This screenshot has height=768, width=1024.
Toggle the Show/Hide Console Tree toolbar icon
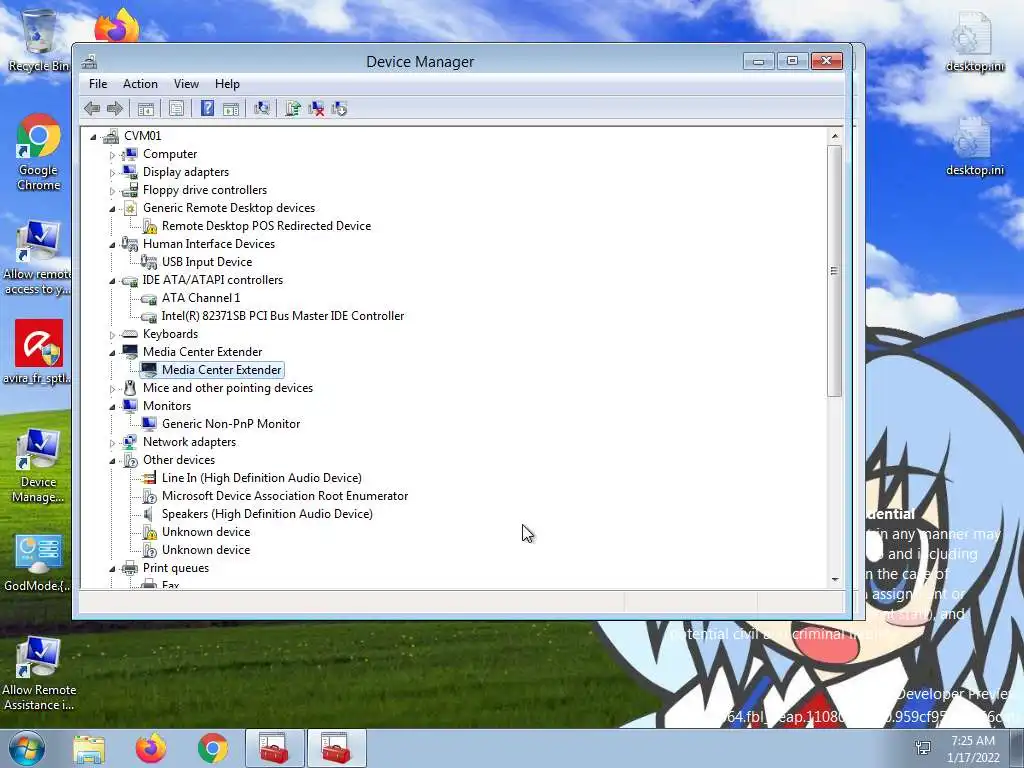click(146, 108)
